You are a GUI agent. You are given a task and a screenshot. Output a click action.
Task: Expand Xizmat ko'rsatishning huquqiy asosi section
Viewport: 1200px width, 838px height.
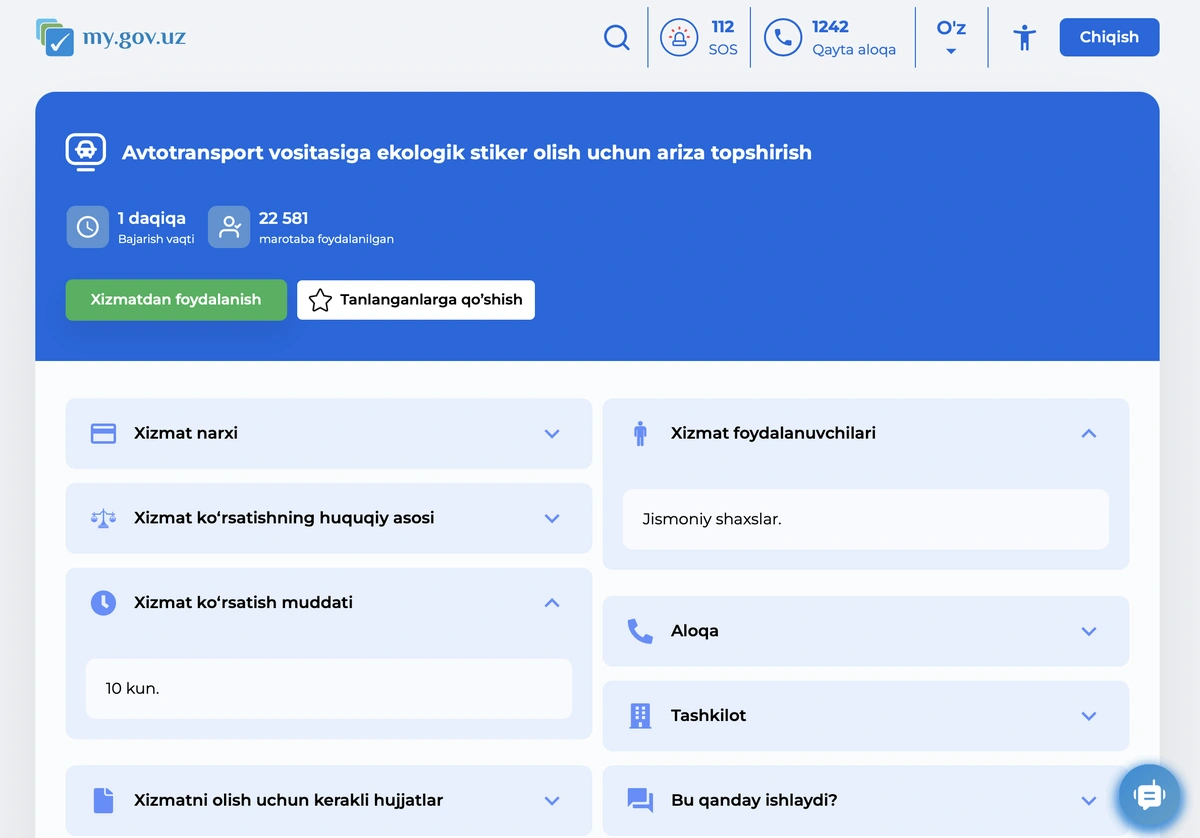[x=551, y=518]
